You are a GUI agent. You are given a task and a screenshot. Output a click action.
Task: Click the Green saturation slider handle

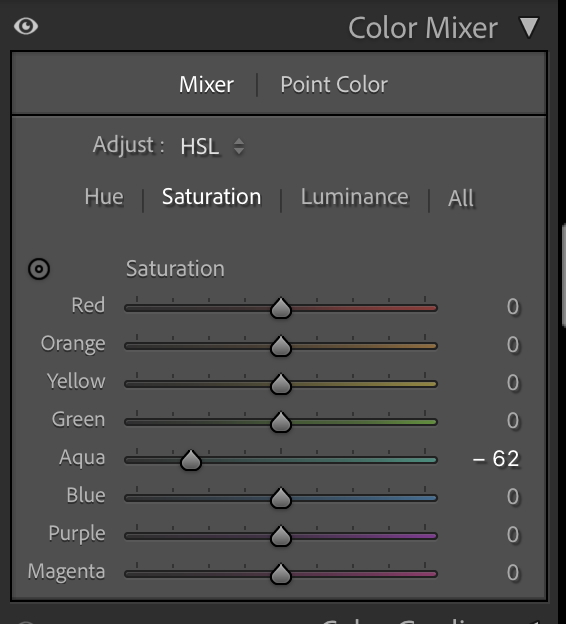[x=281, y=422]
